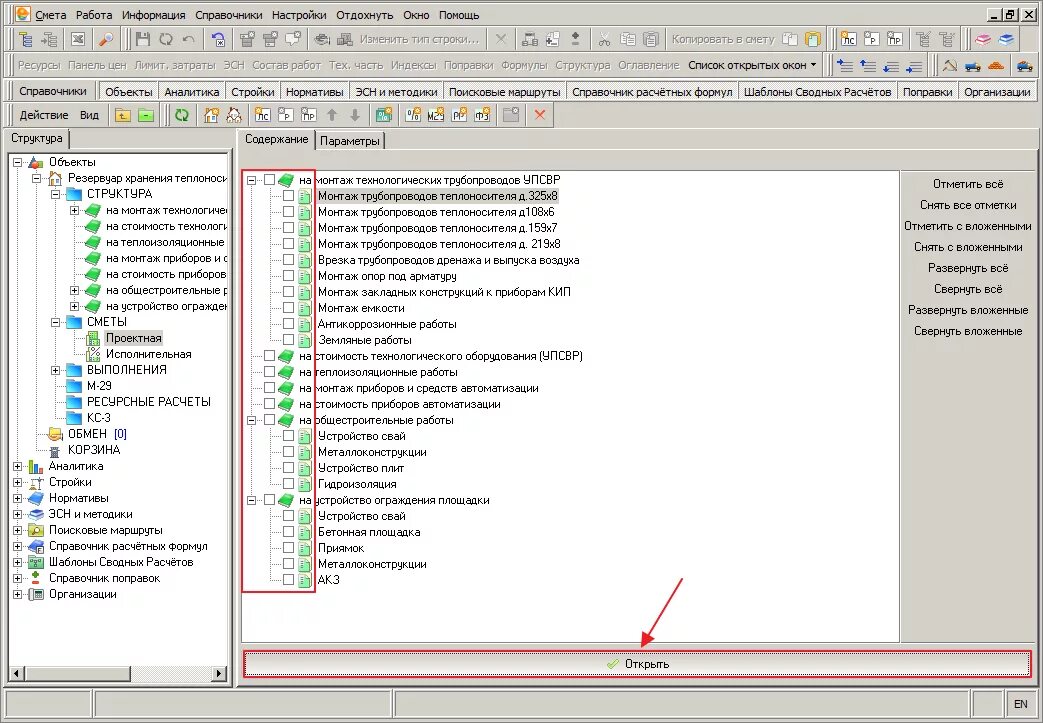Viewport: 1043px width, 723px height.
Task: Collapse the на общестроительные работы node
Action: point(251,420)
